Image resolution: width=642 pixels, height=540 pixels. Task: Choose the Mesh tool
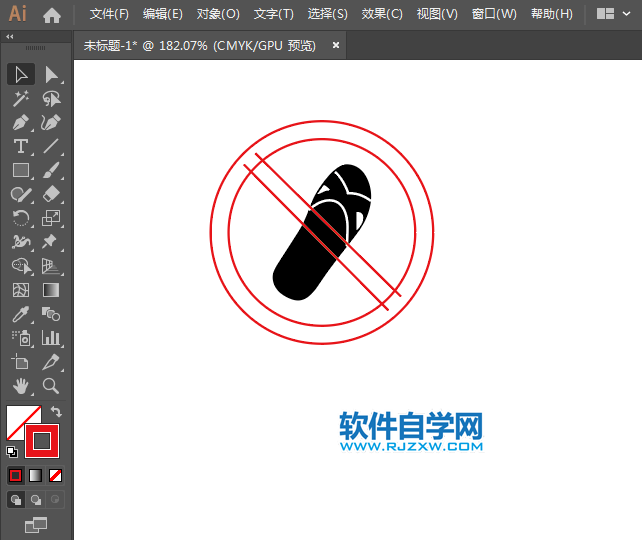21,290
